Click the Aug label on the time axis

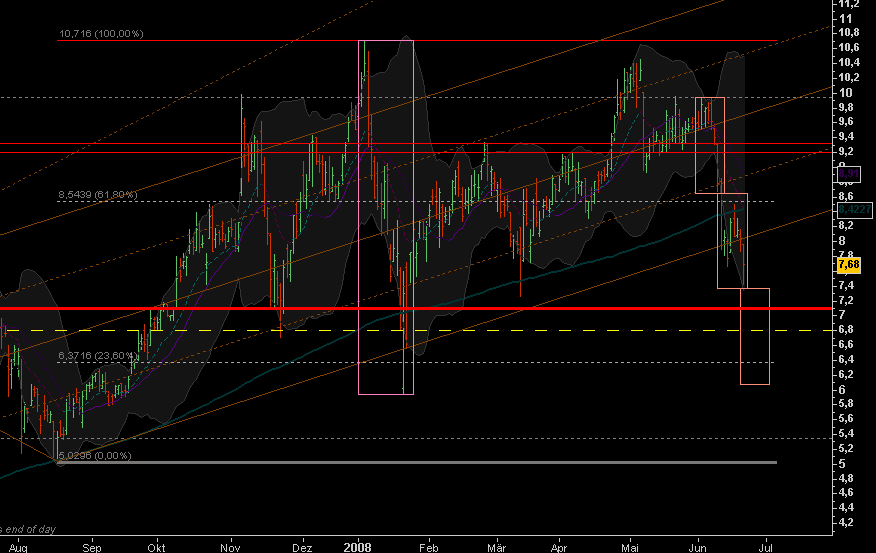tap(18, 547)
